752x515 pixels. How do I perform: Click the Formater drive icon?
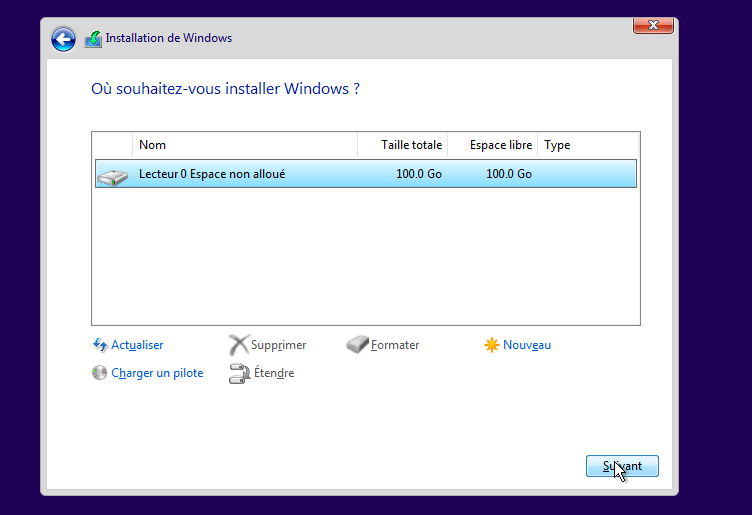(357, 345)
